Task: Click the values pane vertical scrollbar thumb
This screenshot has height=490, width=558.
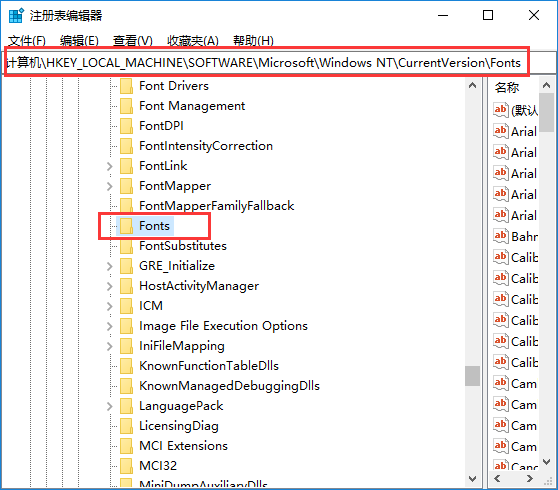Action: pos(547,112)
